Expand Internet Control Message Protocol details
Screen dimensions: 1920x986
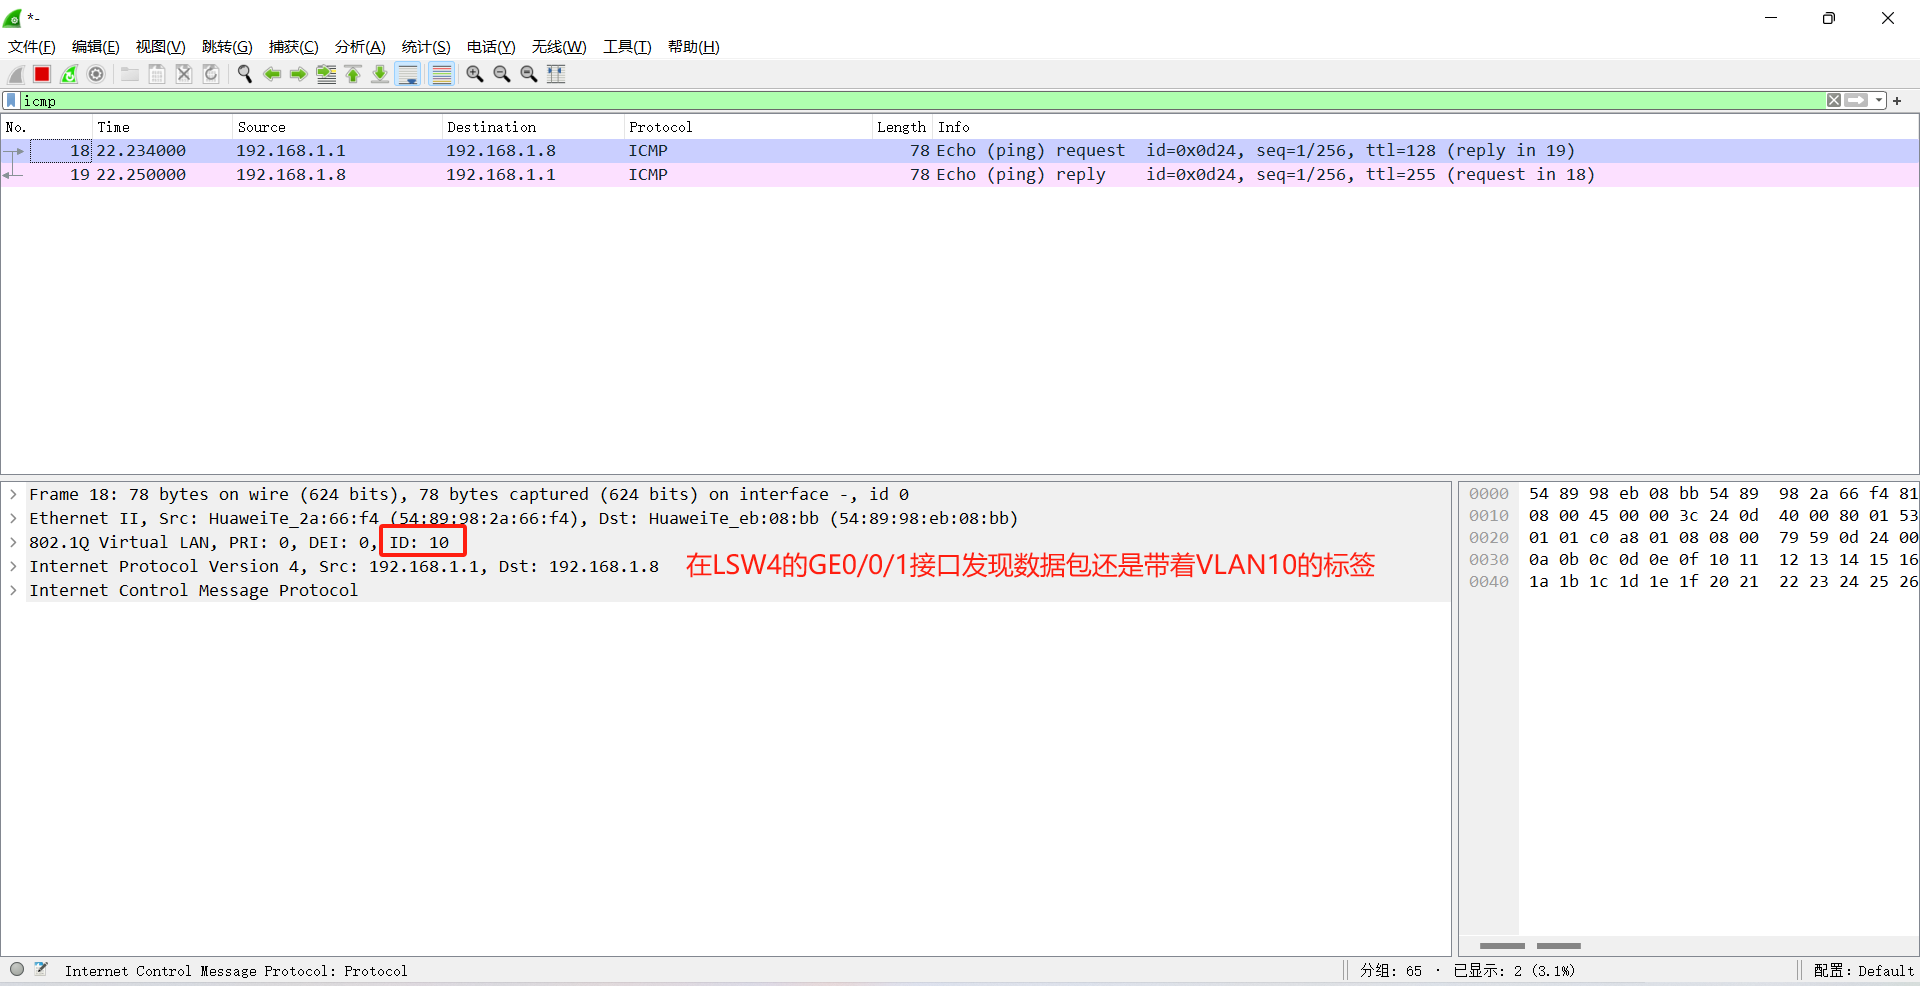[13, 591]
